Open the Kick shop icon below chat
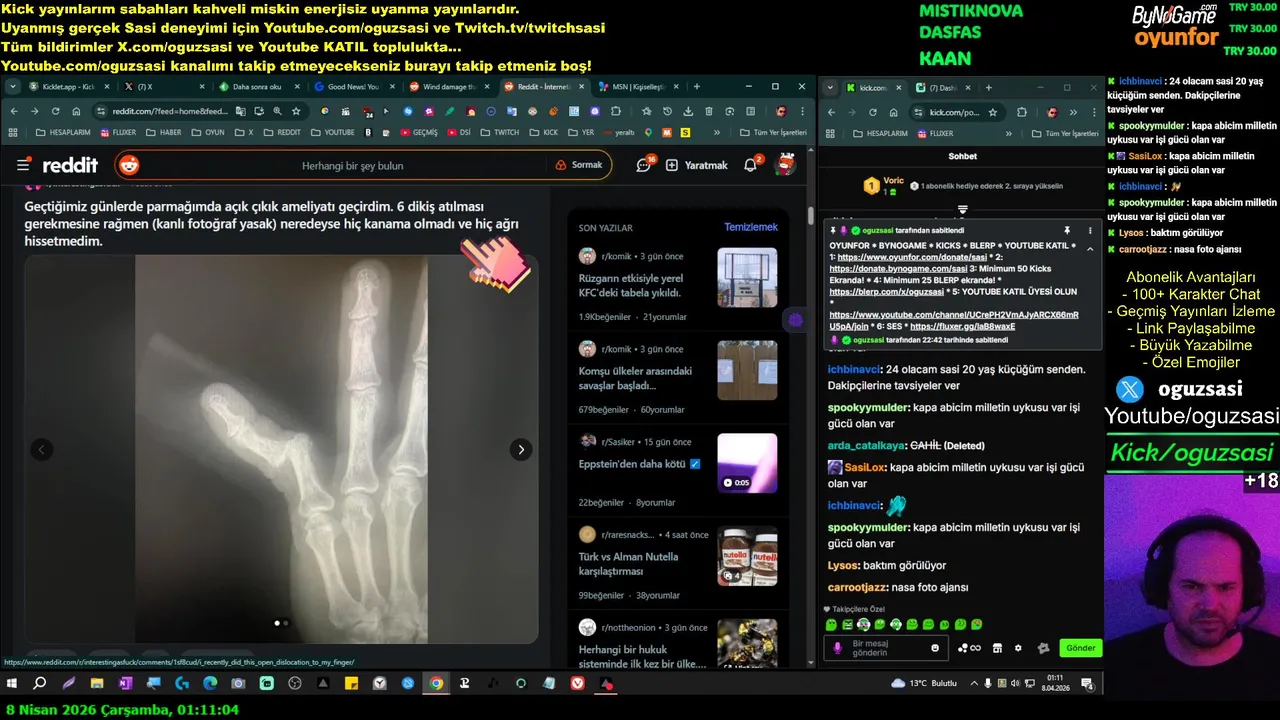This screenshot has width=1280, height=720. [x=997, y=648]
